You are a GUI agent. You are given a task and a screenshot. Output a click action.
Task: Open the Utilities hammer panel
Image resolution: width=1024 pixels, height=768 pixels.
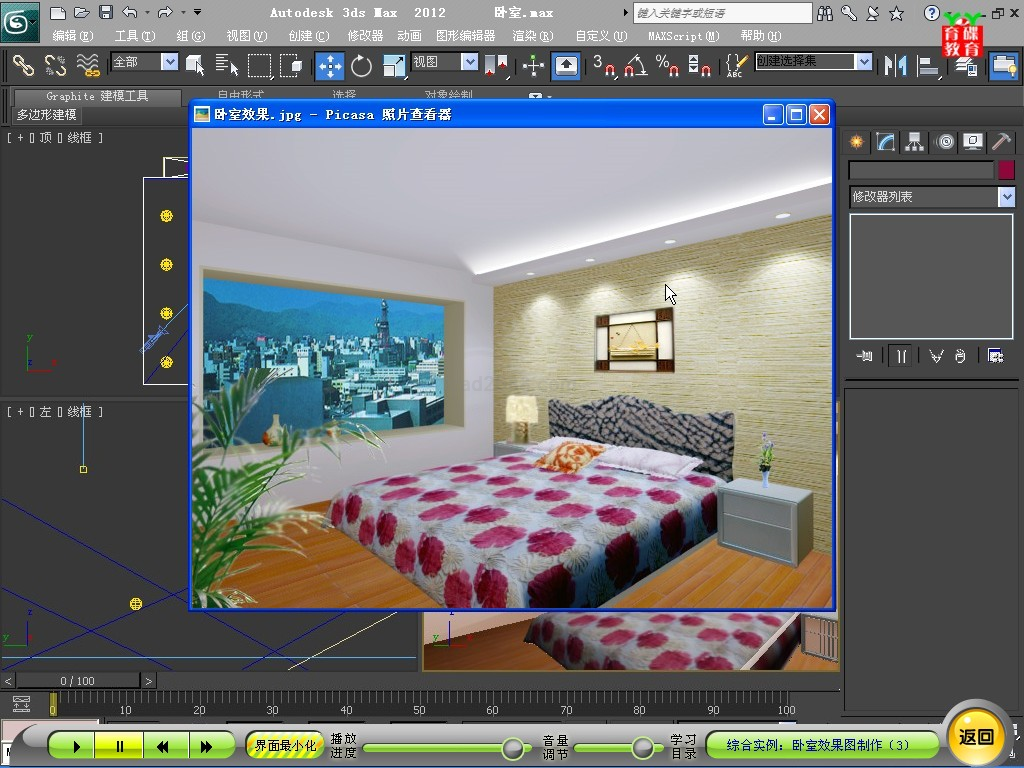(x=1002, y=142)
